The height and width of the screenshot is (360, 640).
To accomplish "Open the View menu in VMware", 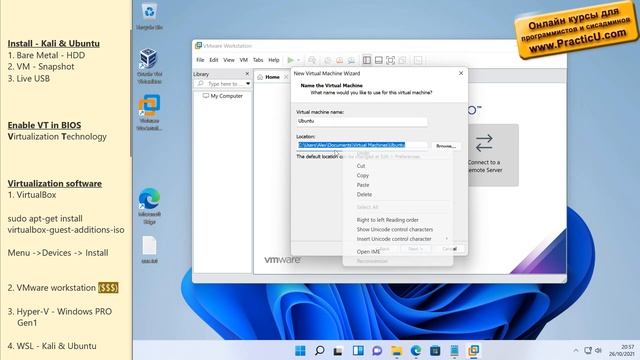I will [x=229, y=60].
